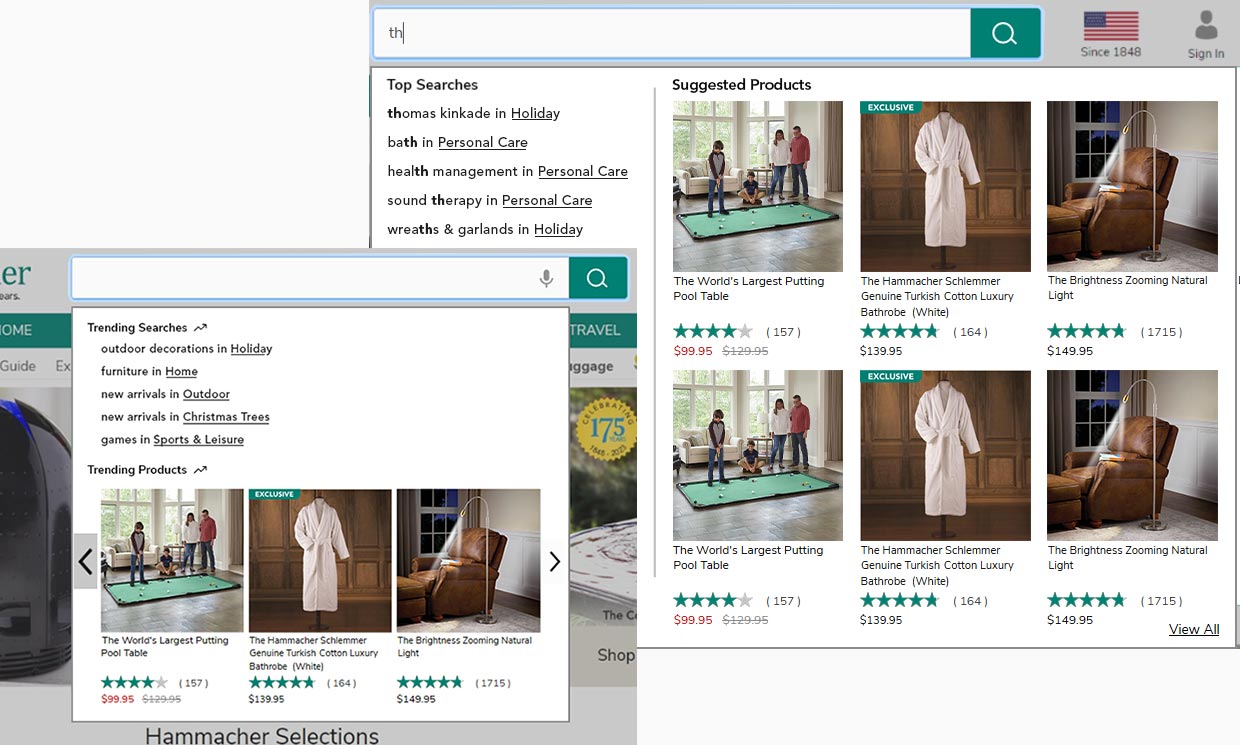Open 'outdoor decorations in Holiday' trending search
Screen dimensions: 1240x745
186,349
